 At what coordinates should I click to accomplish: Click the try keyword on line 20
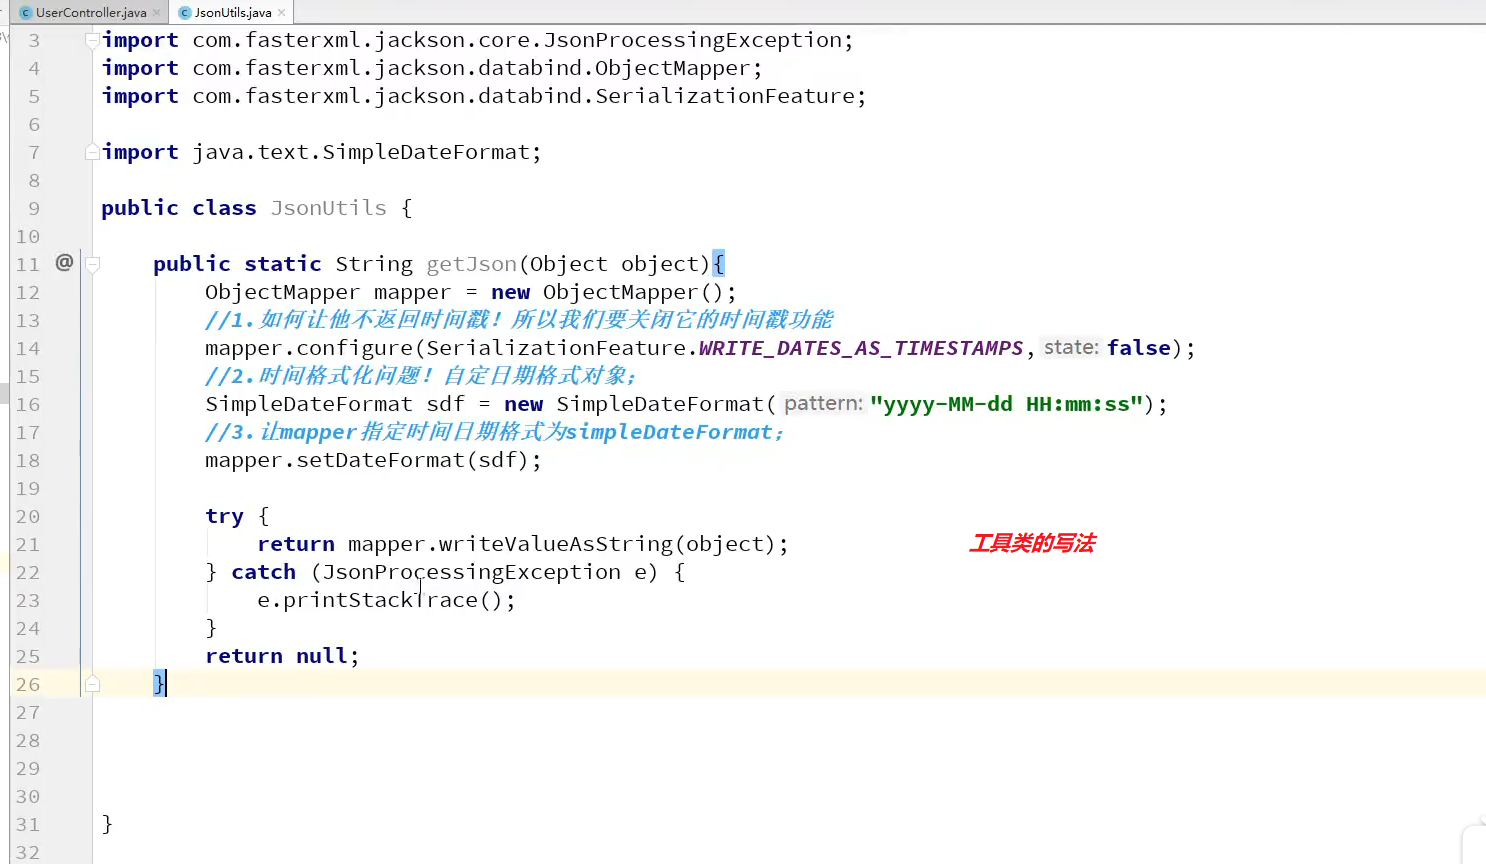pos(224,516)
